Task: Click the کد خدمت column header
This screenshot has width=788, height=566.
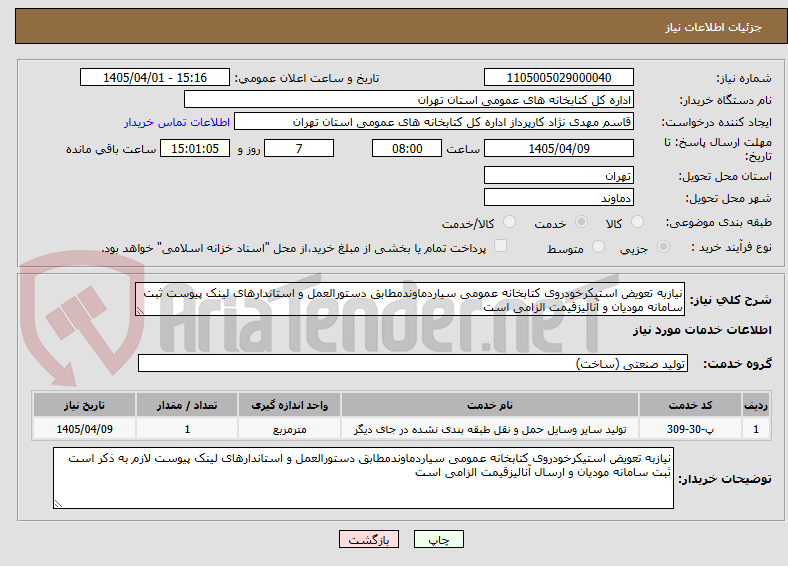Action: point(691,405)
